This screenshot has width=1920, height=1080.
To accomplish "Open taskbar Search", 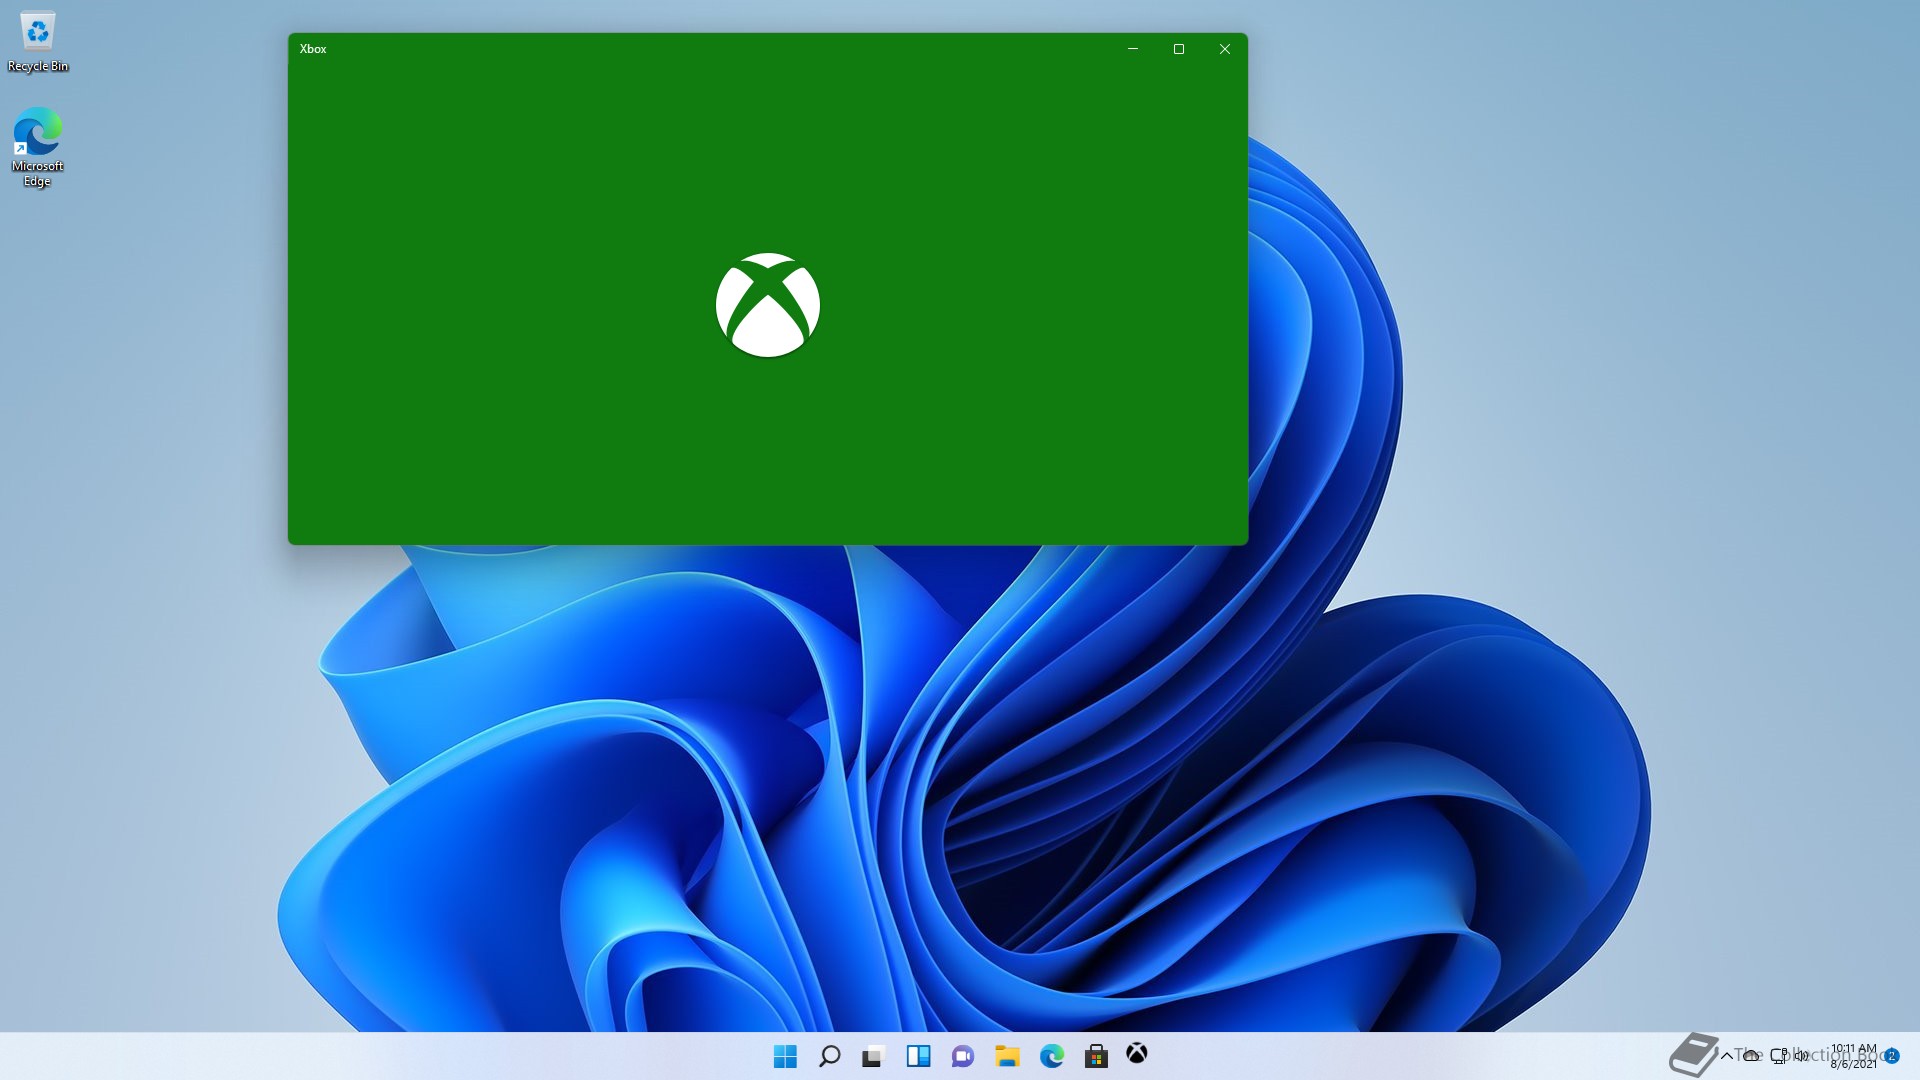I will pyautogui.click(x=829, y=1056).
